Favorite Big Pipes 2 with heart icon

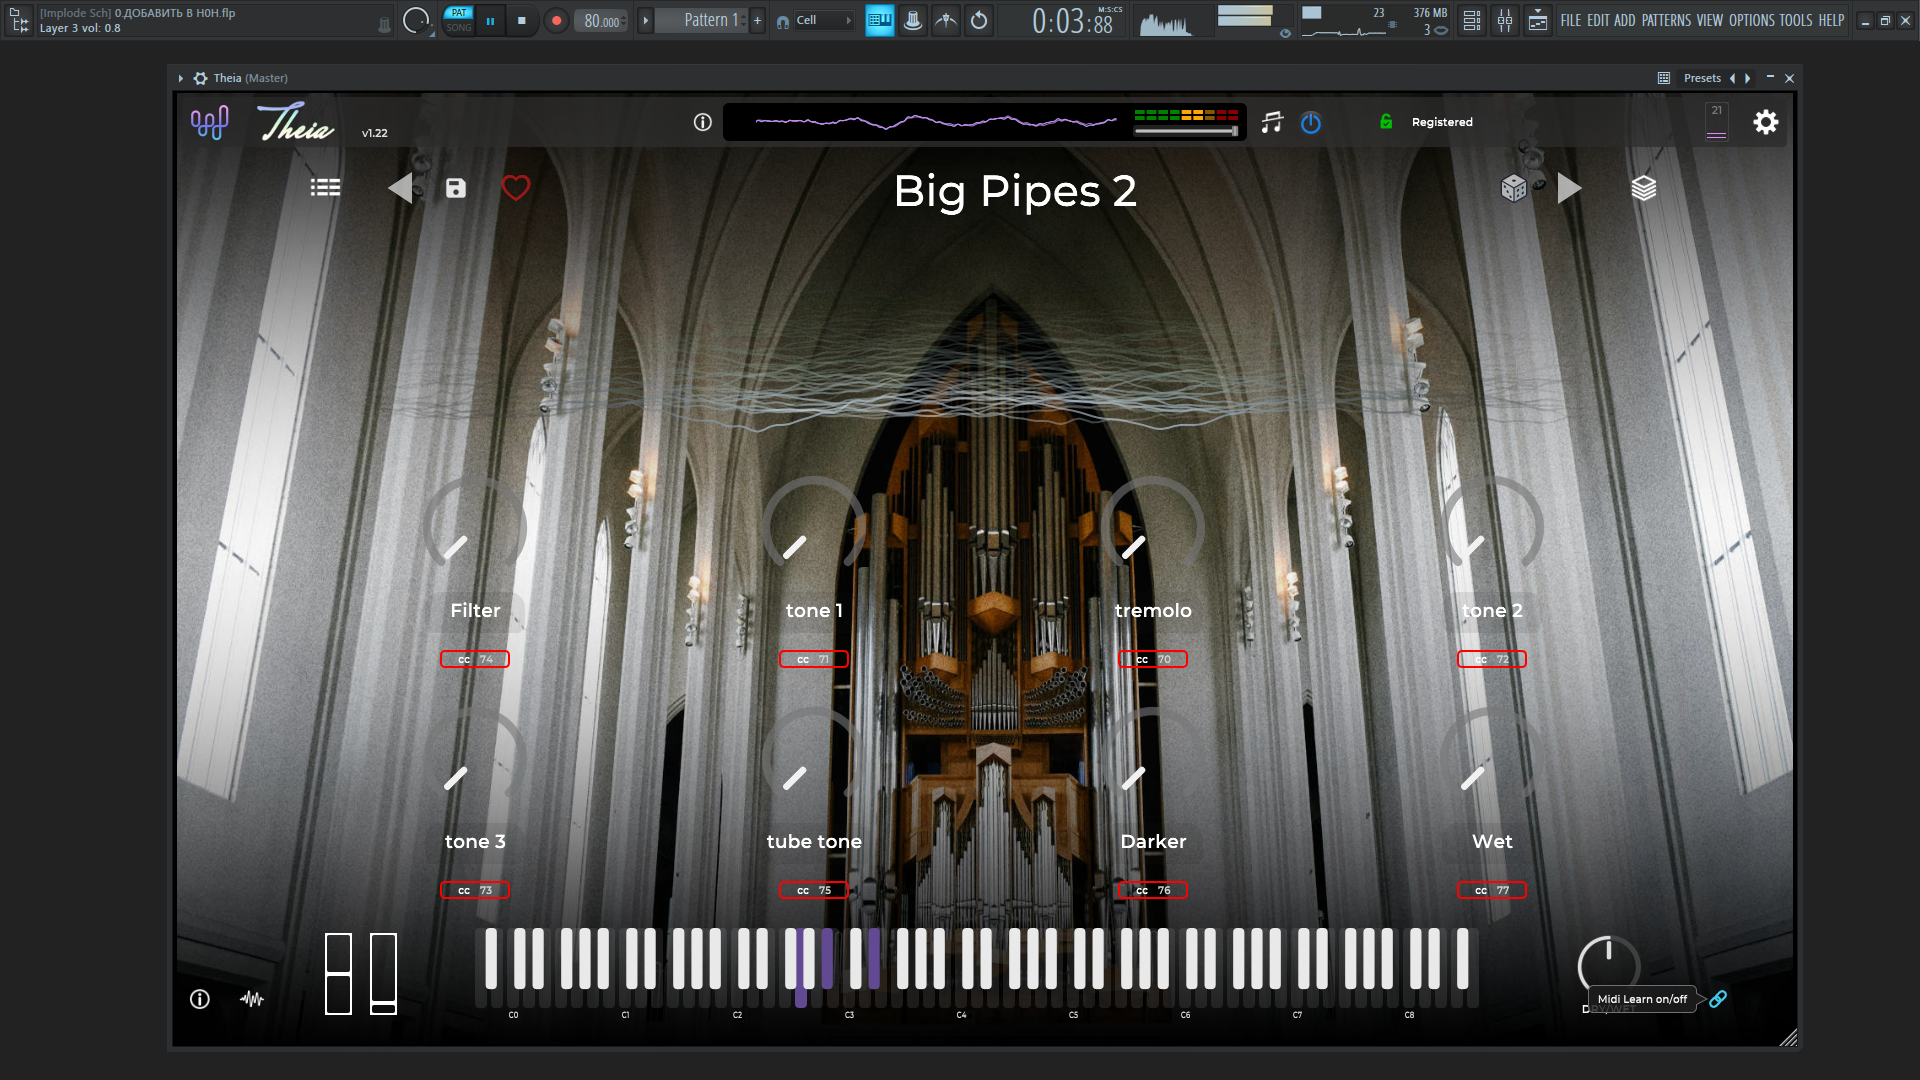(515, 188)
